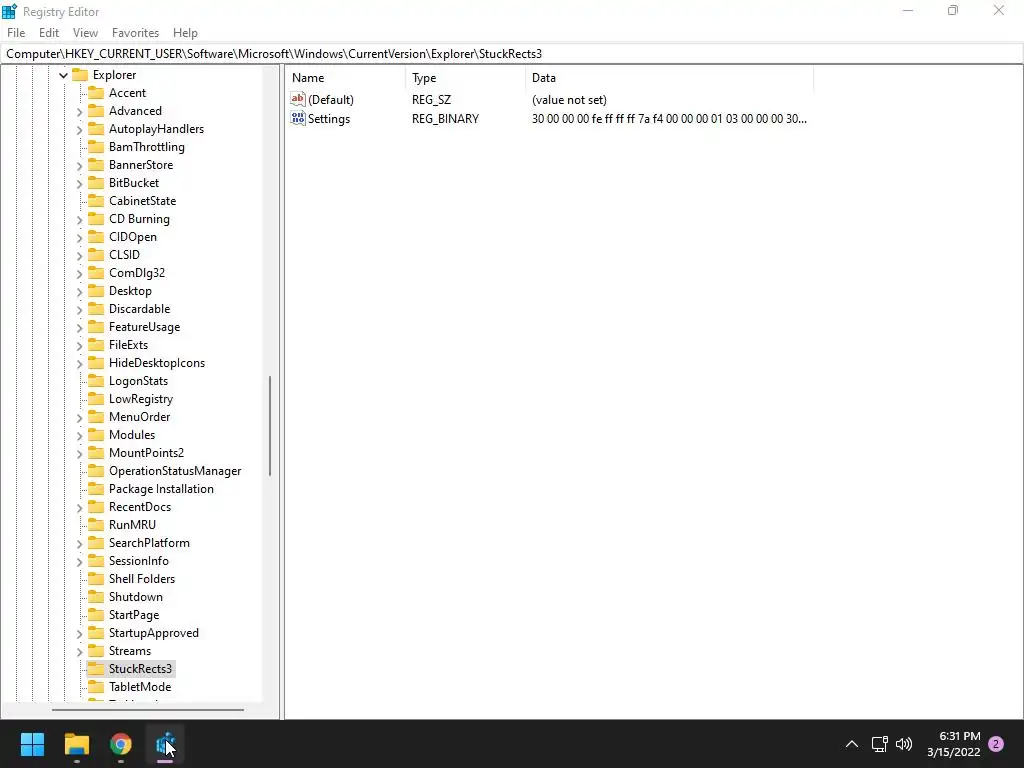Click the tree pane vertical scrollbar
1024x768 pixels.
coord(270,426)
